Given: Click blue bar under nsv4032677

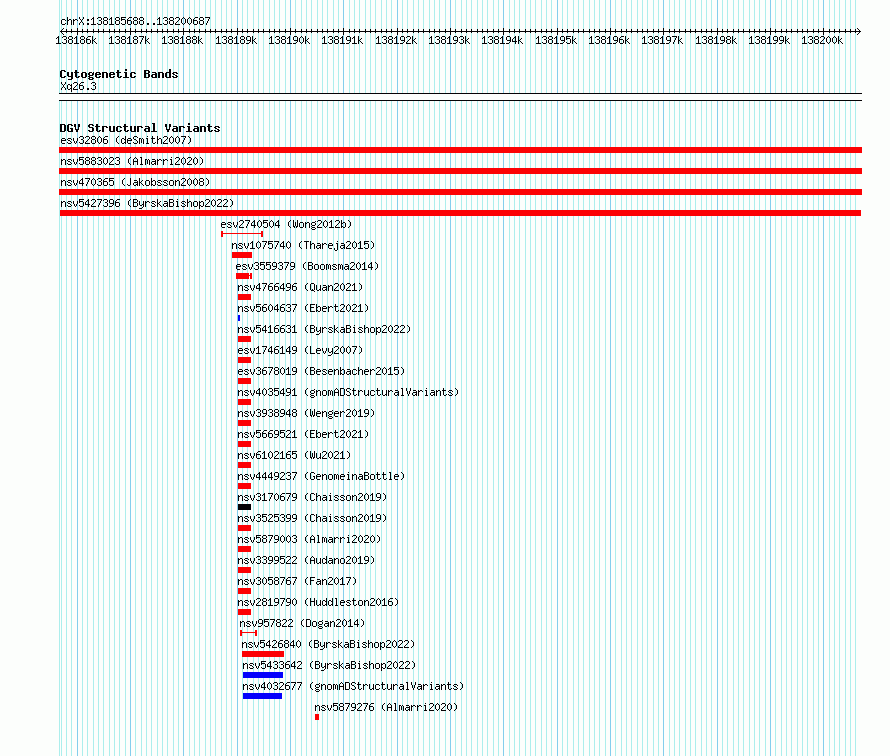Looking at the screenshot, I should (262, 696).
